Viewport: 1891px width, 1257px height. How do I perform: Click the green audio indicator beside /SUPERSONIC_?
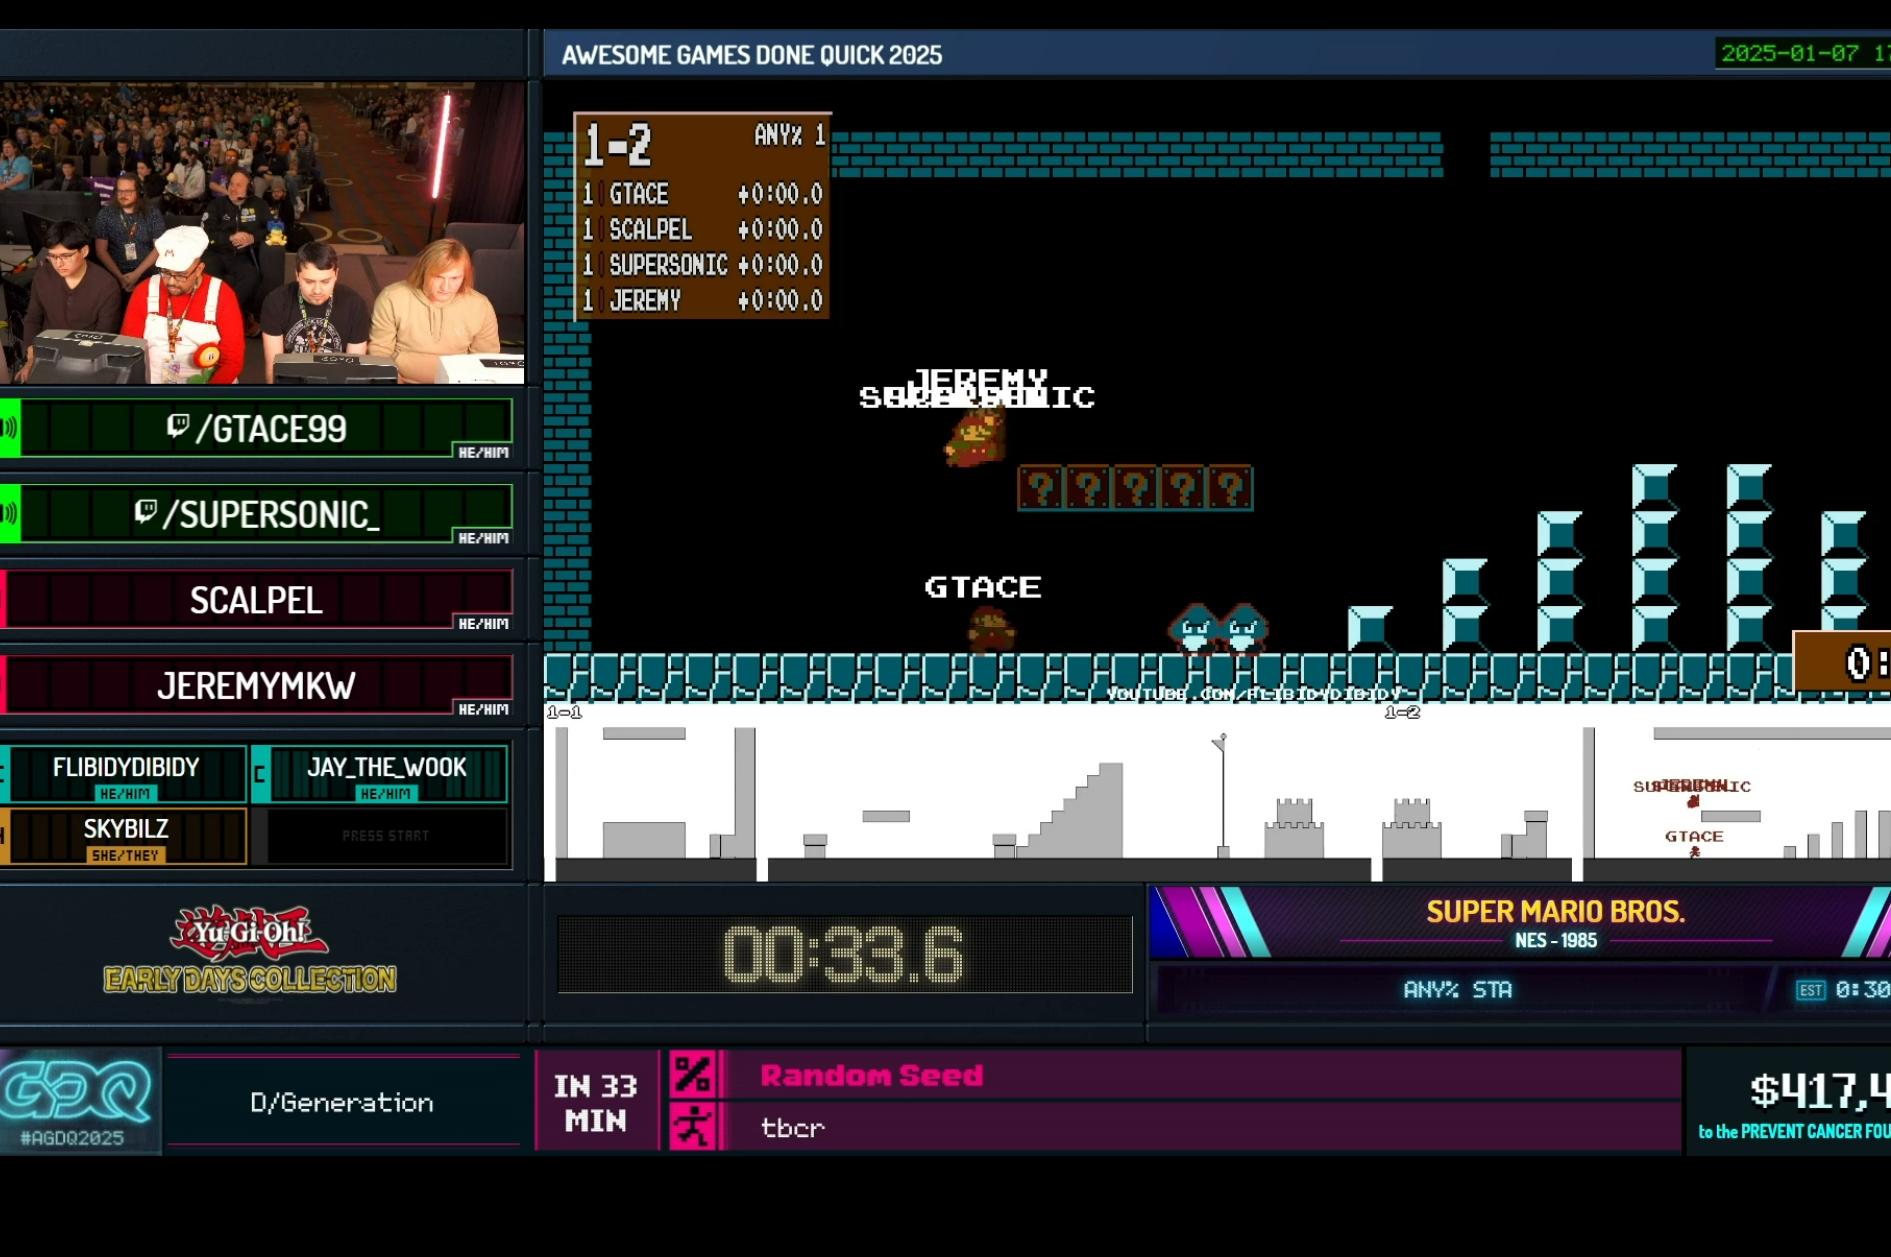click(10, 514)
